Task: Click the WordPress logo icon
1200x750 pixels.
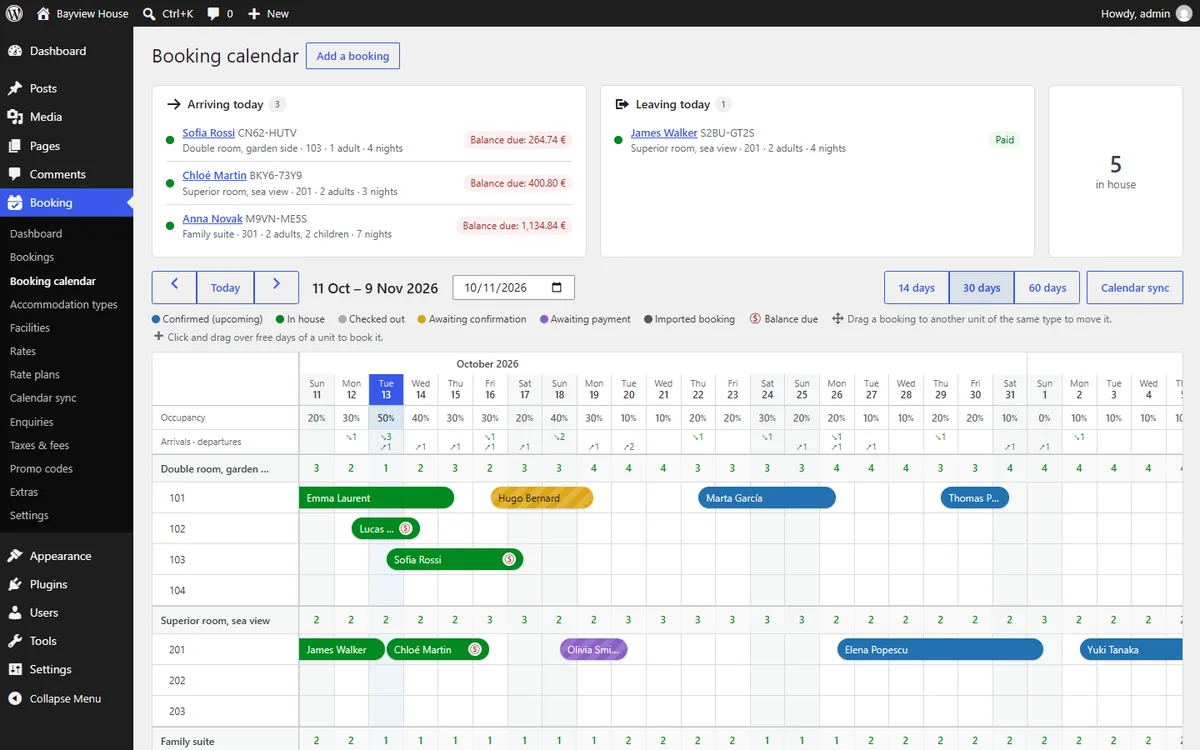Action: click(x=14, y=14)
